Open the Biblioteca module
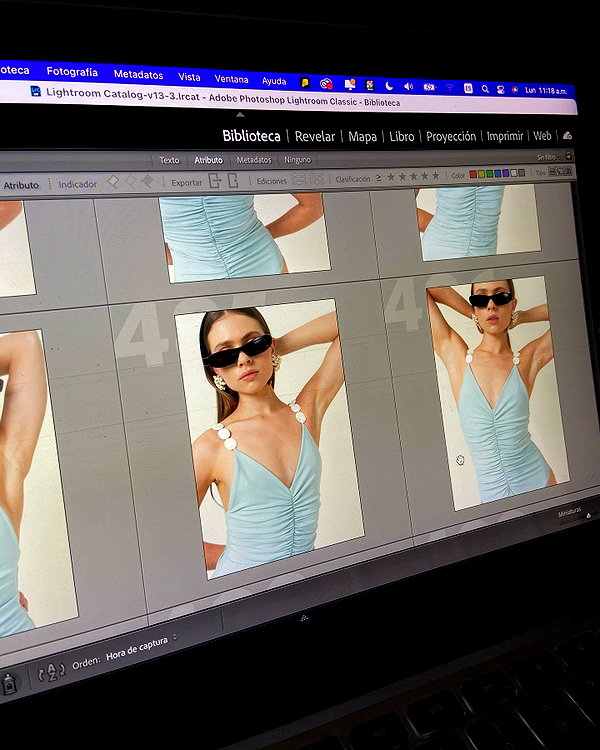This screenshot has height=750, width=600. 252,136
